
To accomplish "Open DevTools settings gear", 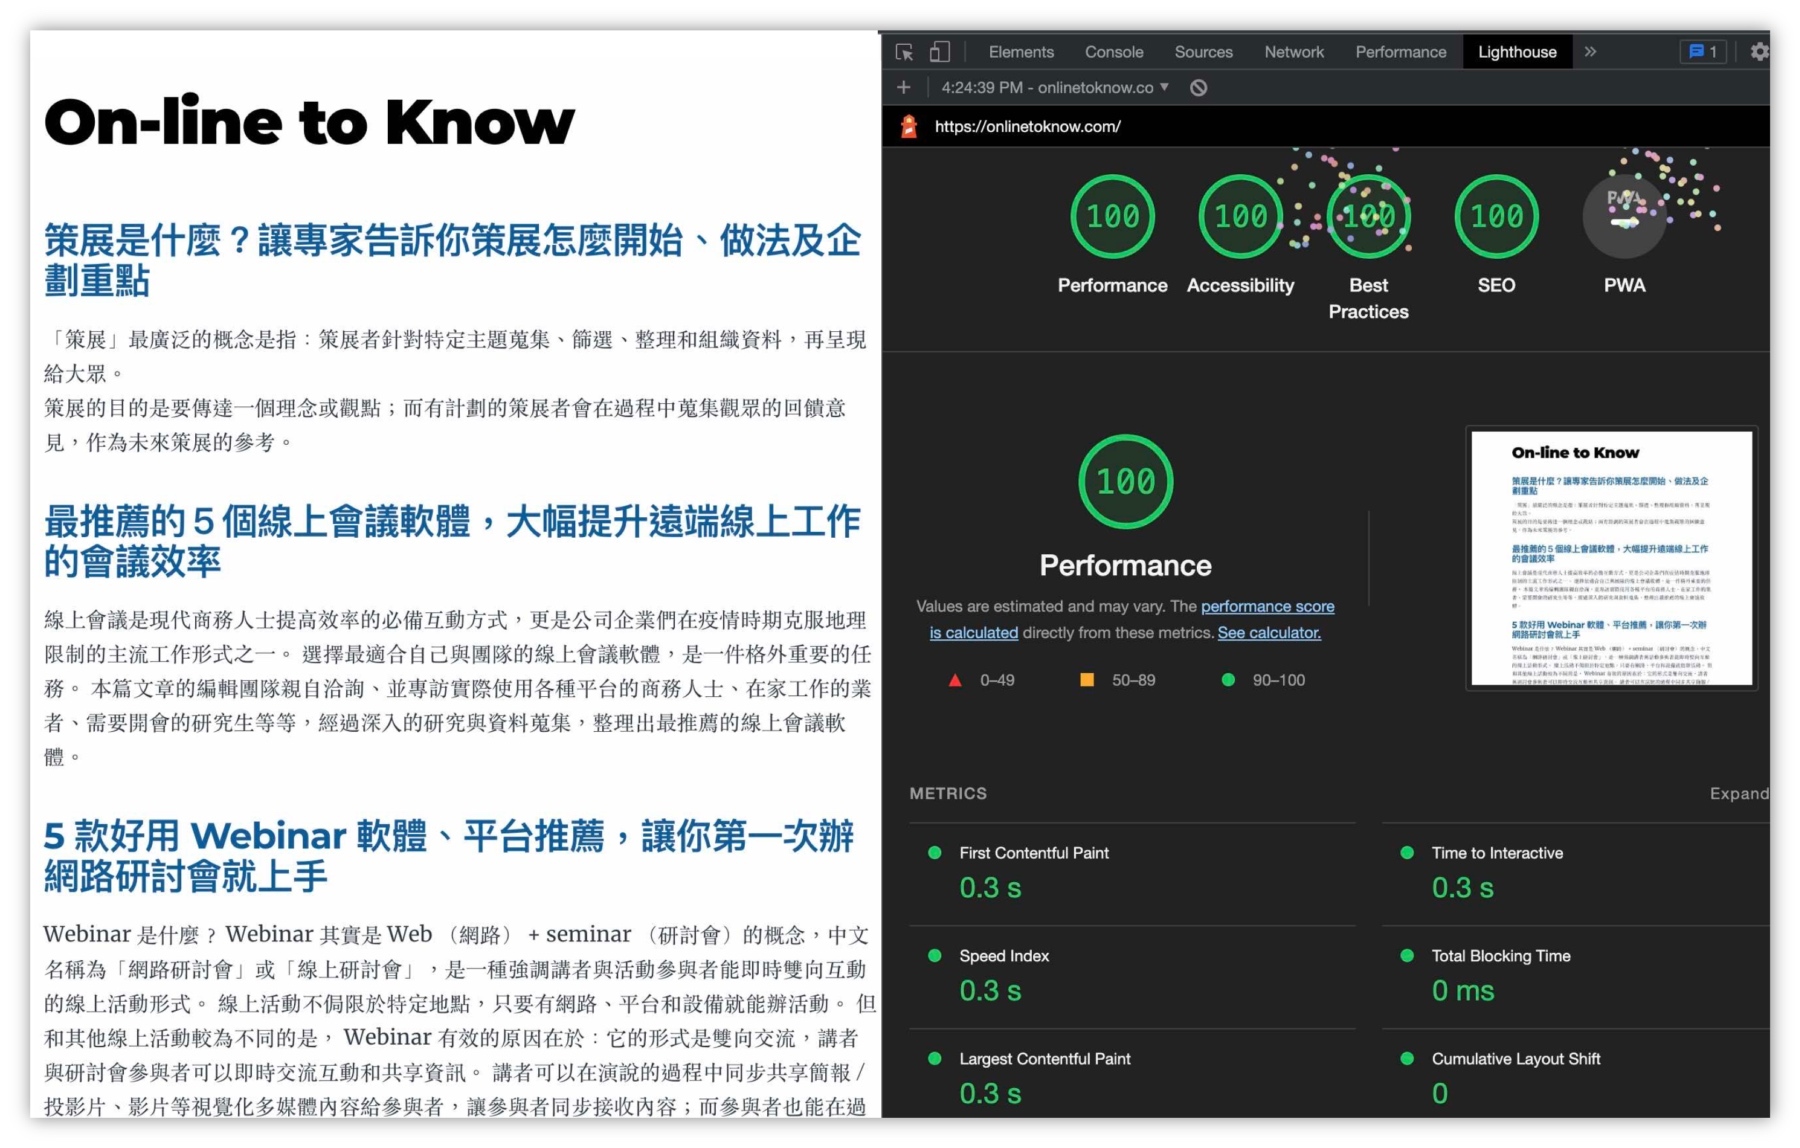I will coord(1759,52).
